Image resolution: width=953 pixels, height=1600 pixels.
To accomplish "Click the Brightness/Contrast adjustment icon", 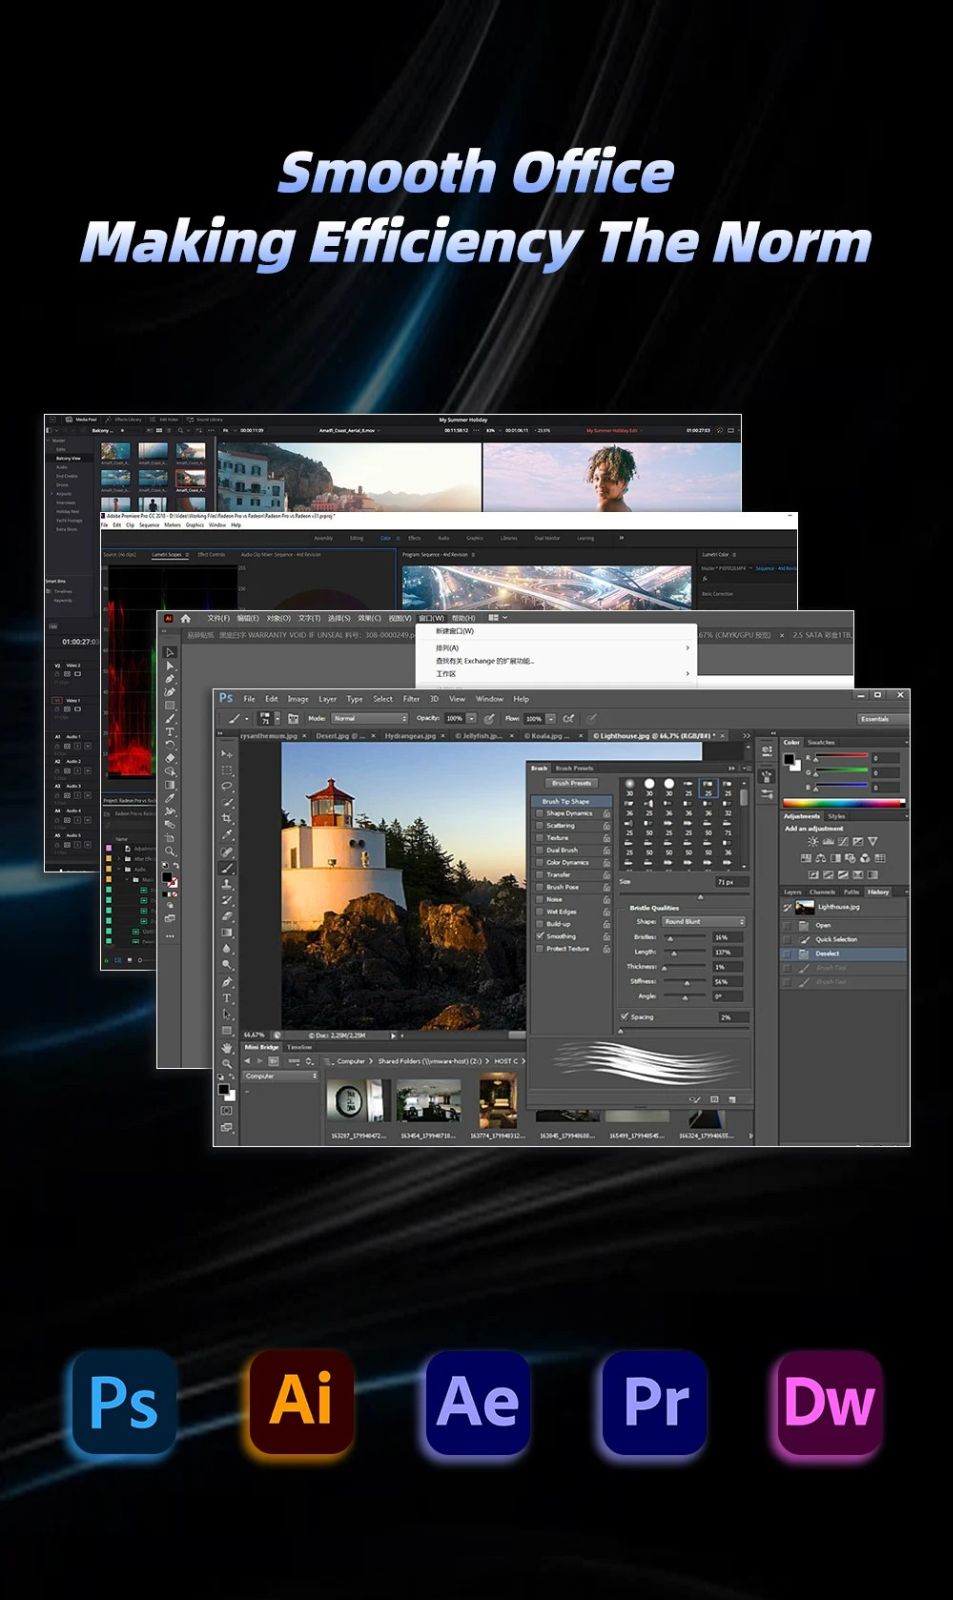I will click(x=812, y=842).
